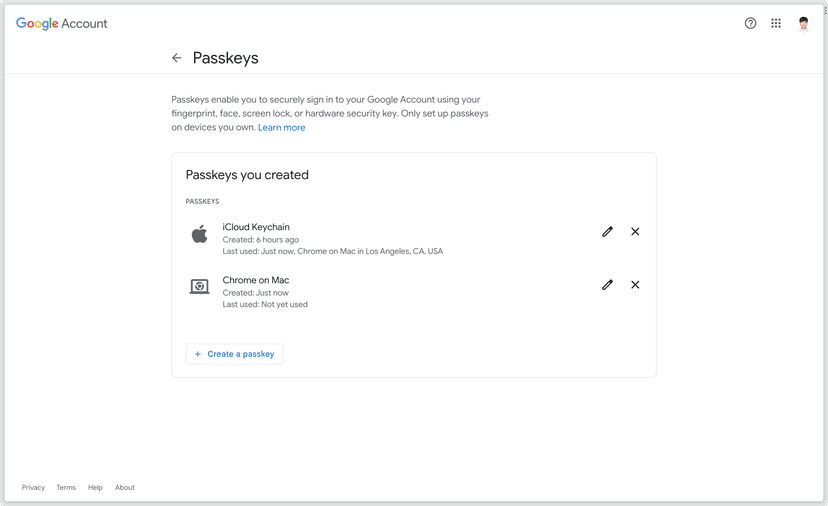Click the Passkeys page heading
The height and width of the screenshot is (506, 828).
tap(226, 58)
